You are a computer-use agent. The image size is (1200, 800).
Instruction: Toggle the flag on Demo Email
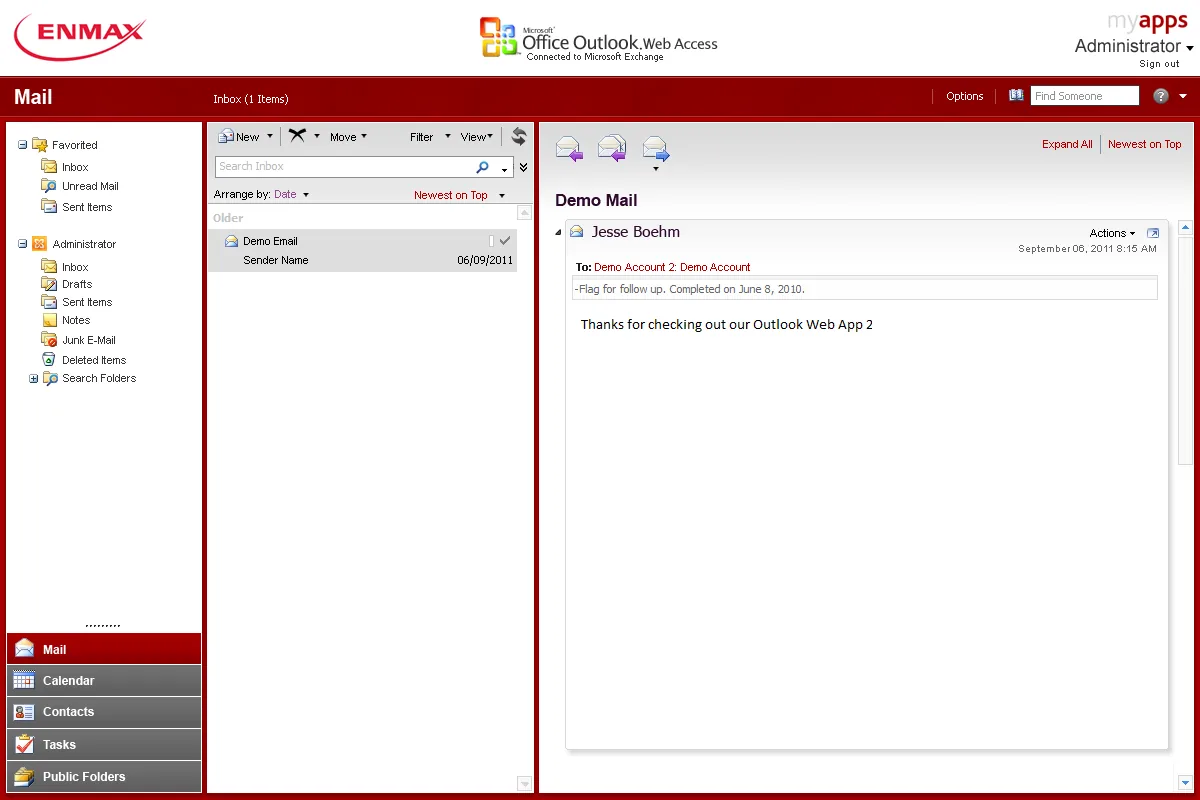505,241
